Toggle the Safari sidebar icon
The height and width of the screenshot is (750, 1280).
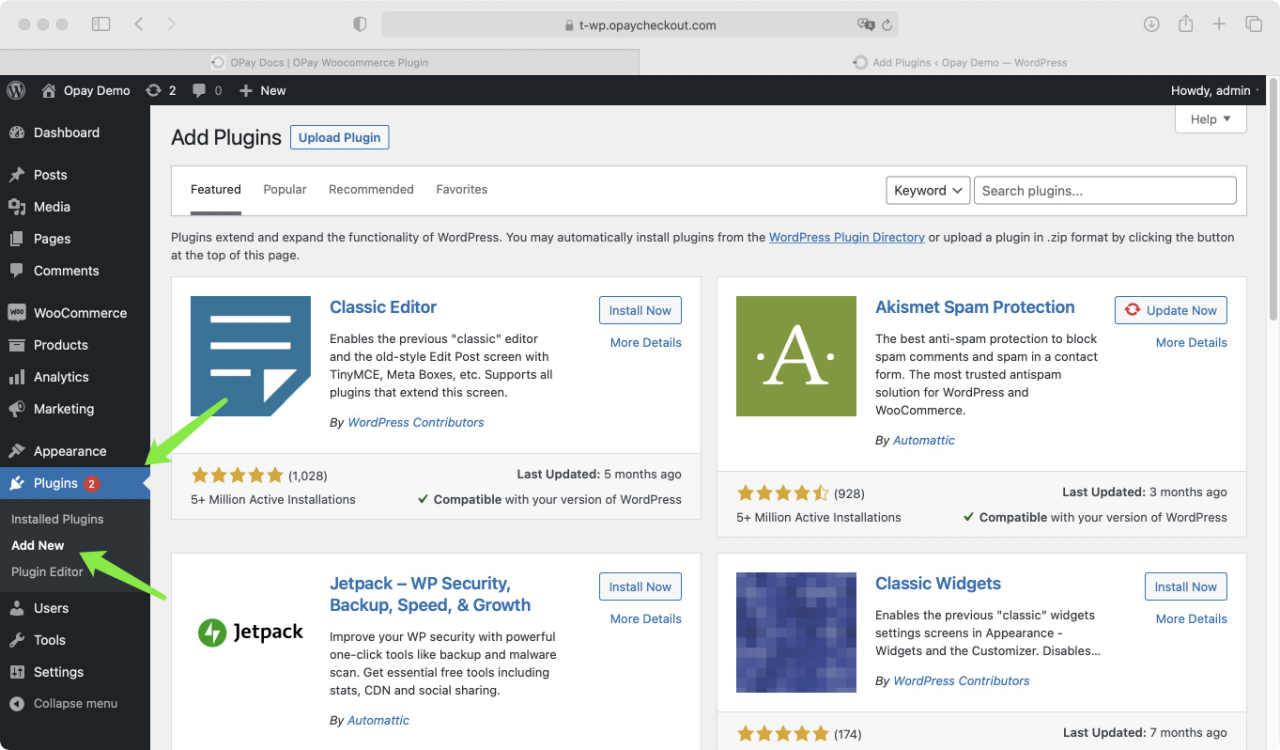[x=101, y=24]
